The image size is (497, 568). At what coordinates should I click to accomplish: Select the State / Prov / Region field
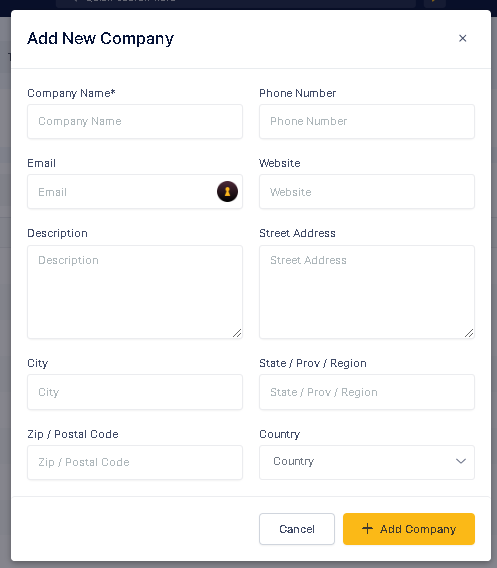tap(367, 392)
